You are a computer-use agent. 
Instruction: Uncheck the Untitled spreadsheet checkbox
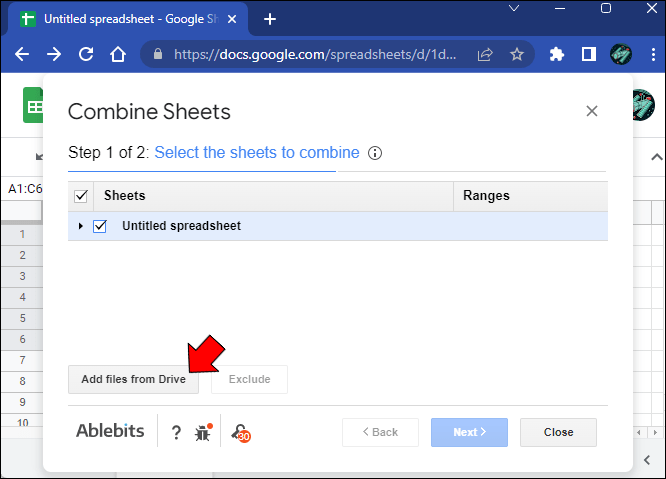click(100, 226)
